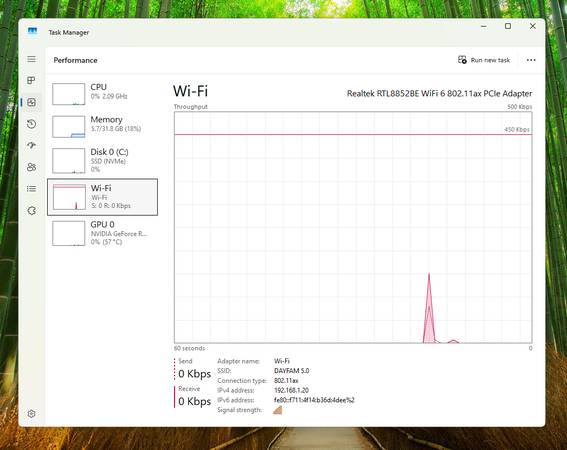Click the Send 0 Kbps value

coord(195,374)
